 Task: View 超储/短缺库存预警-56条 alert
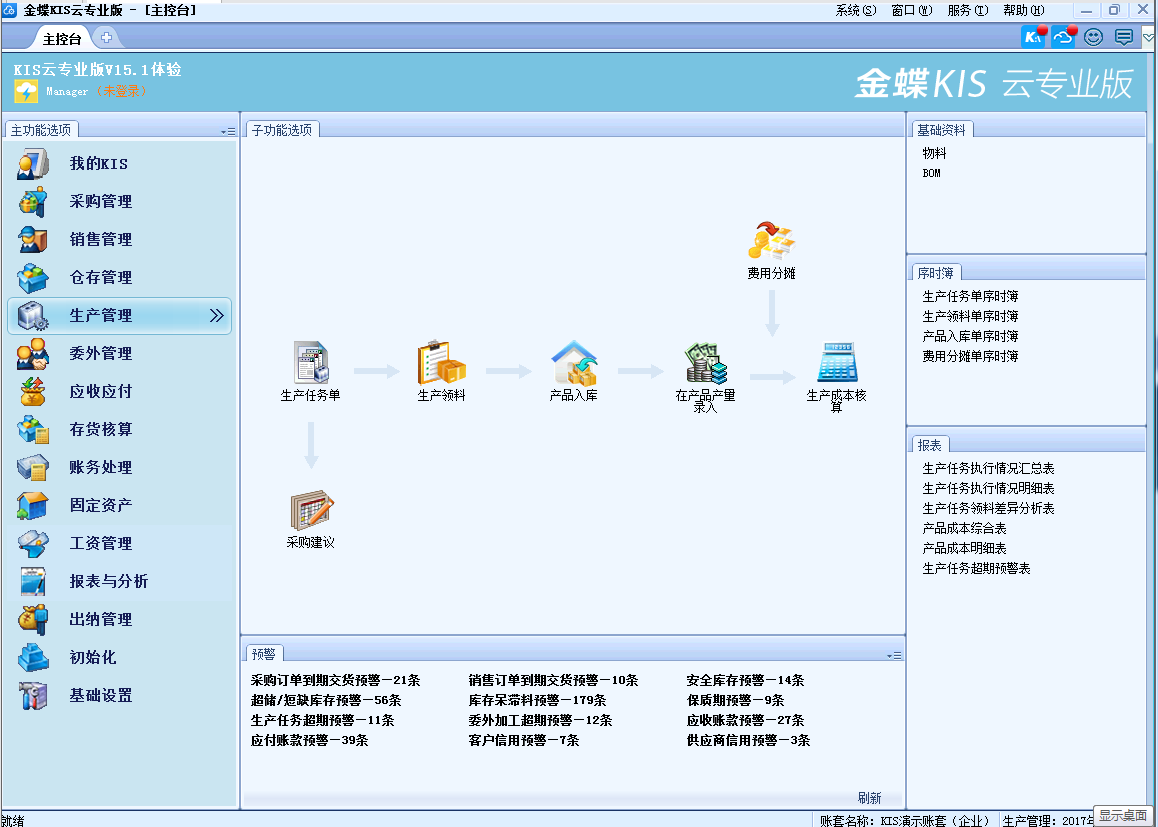(326, 700)
